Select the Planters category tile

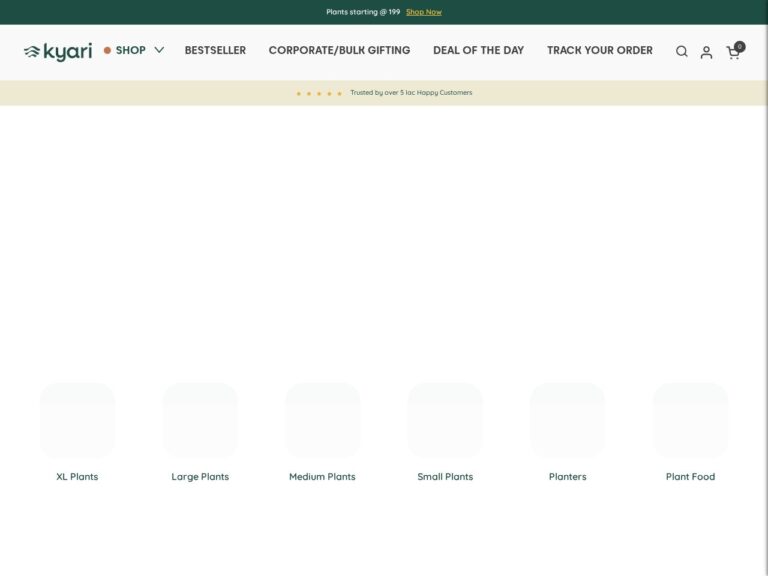pos(567,420)
